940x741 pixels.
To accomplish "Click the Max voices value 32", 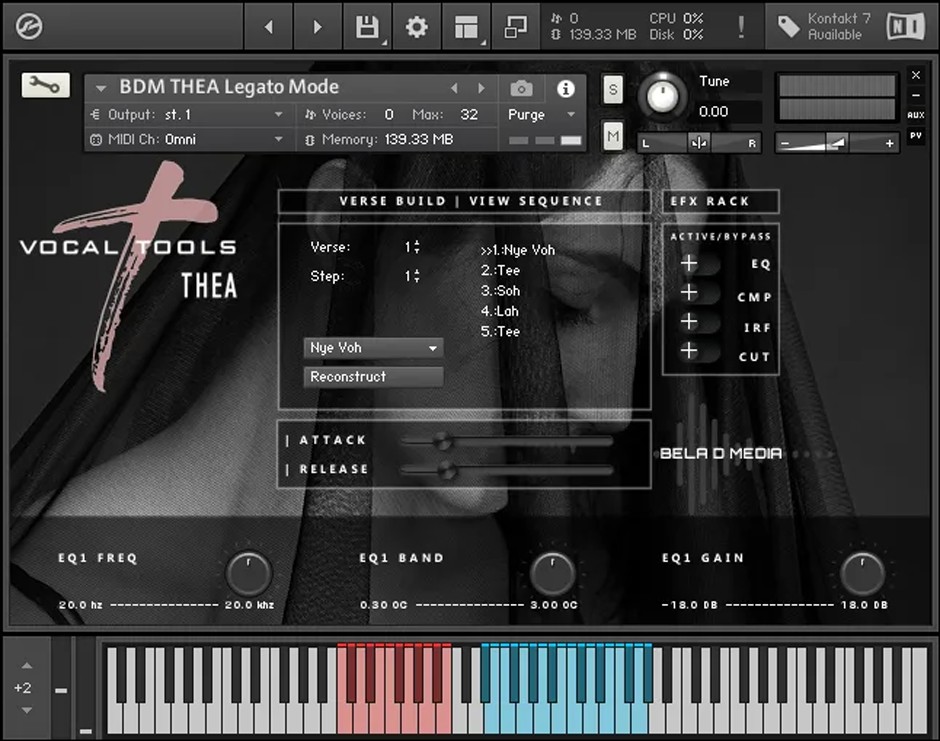I will (x=469, y=115).
